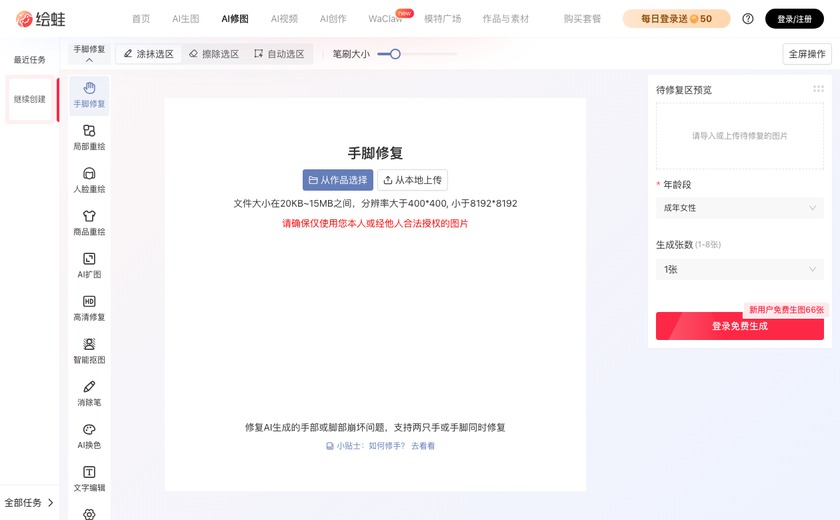
Task: Open 购买套餐 menu
Action: tap(582, 19)
